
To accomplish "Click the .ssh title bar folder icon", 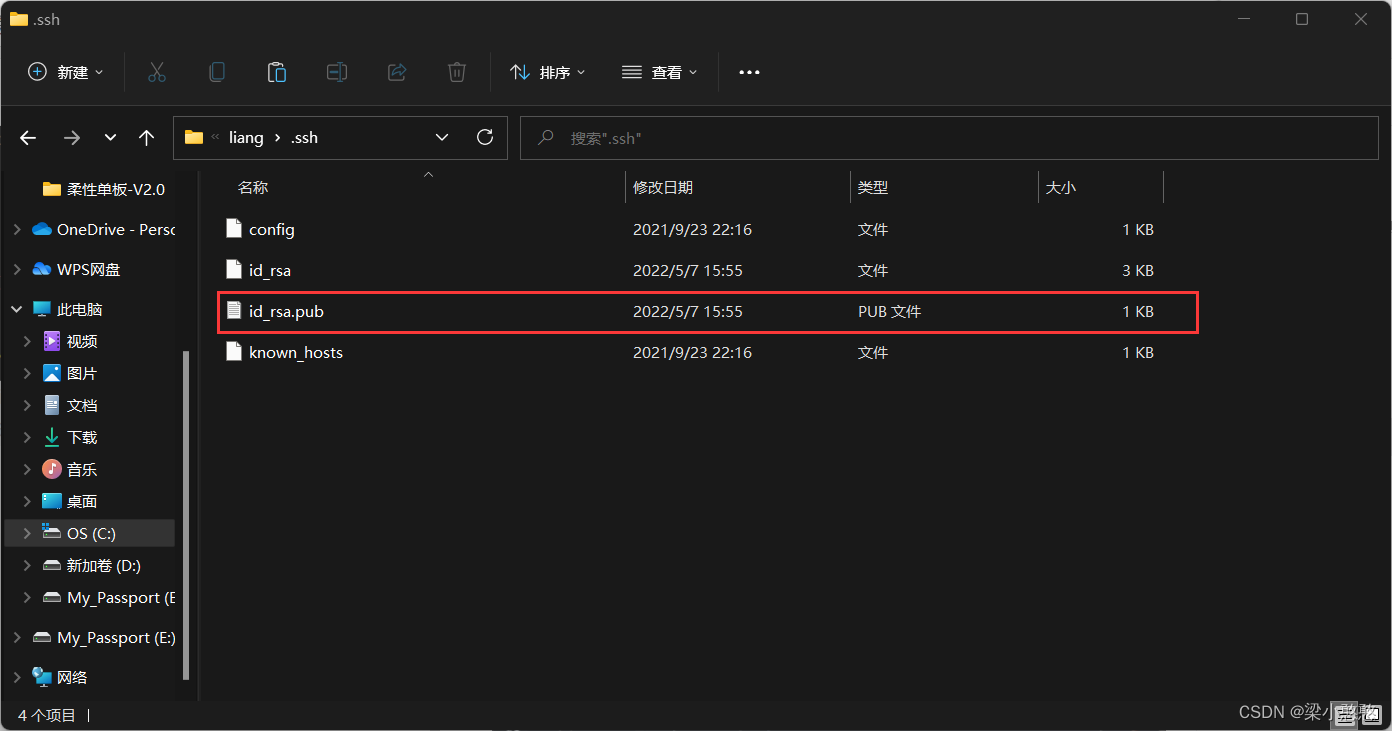I will [19, 18].
